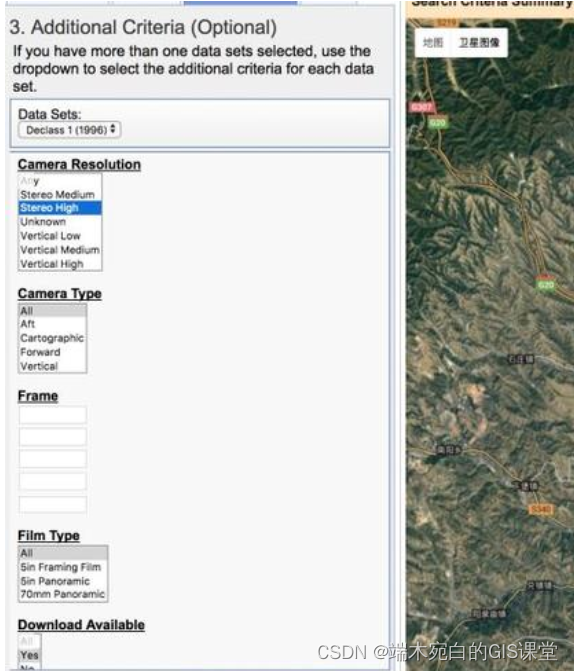Open the Data Sets dropdown Declass 1 (1996)
Viewport: 574px width, 671px height.
[69, 130]
